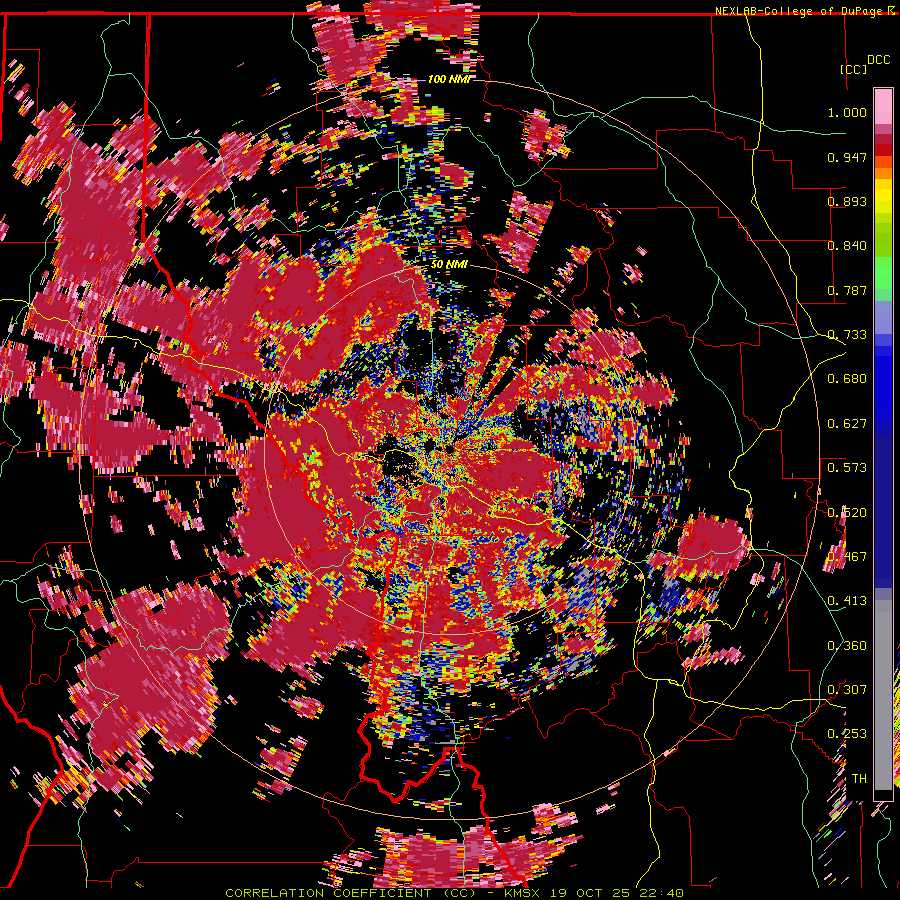The width and height of the screenshot is (900, 900).
Task: Select the 0.360 legend value
Action: pos(847,646)
